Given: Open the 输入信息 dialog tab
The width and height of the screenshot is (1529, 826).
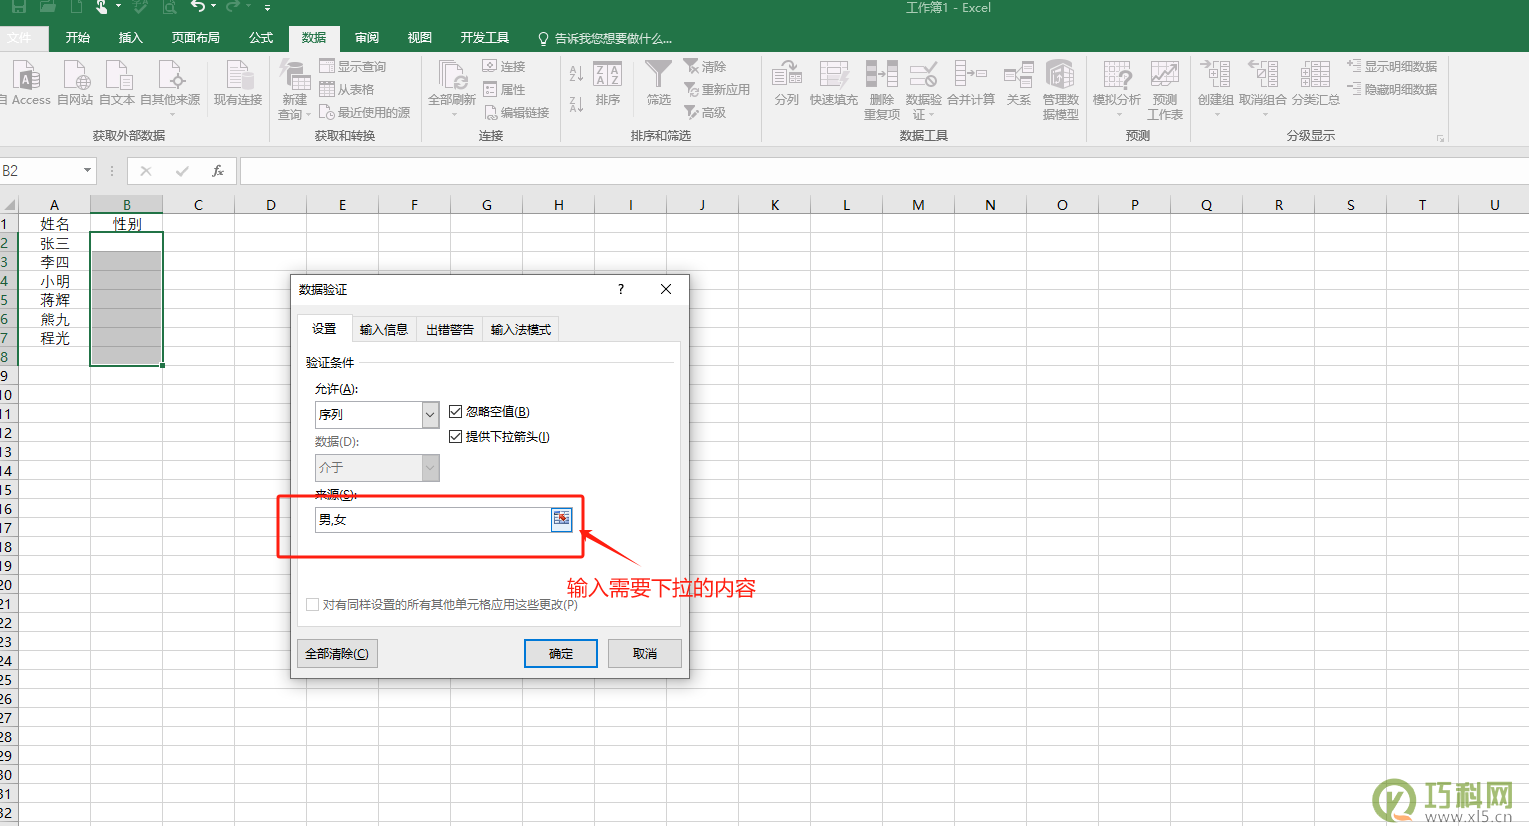Looking at the screenshot, I should tap(384, 329).
